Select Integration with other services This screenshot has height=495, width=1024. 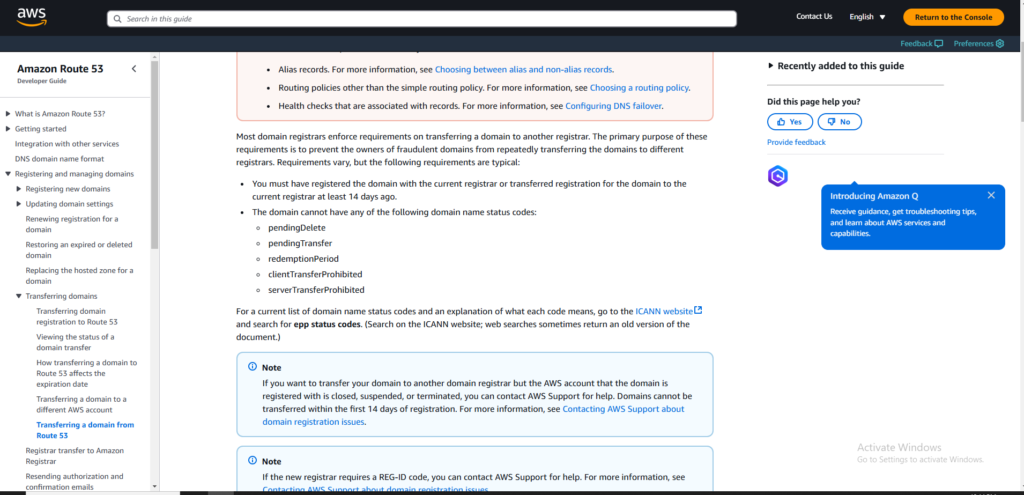coord(67,144)
